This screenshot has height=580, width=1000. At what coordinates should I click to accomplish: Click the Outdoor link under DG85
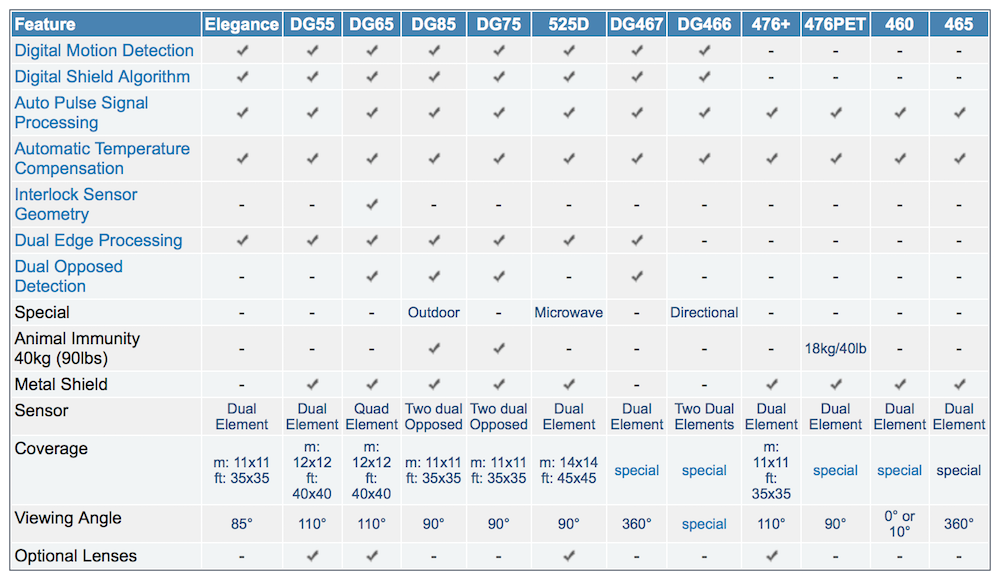tap(434, 312)
